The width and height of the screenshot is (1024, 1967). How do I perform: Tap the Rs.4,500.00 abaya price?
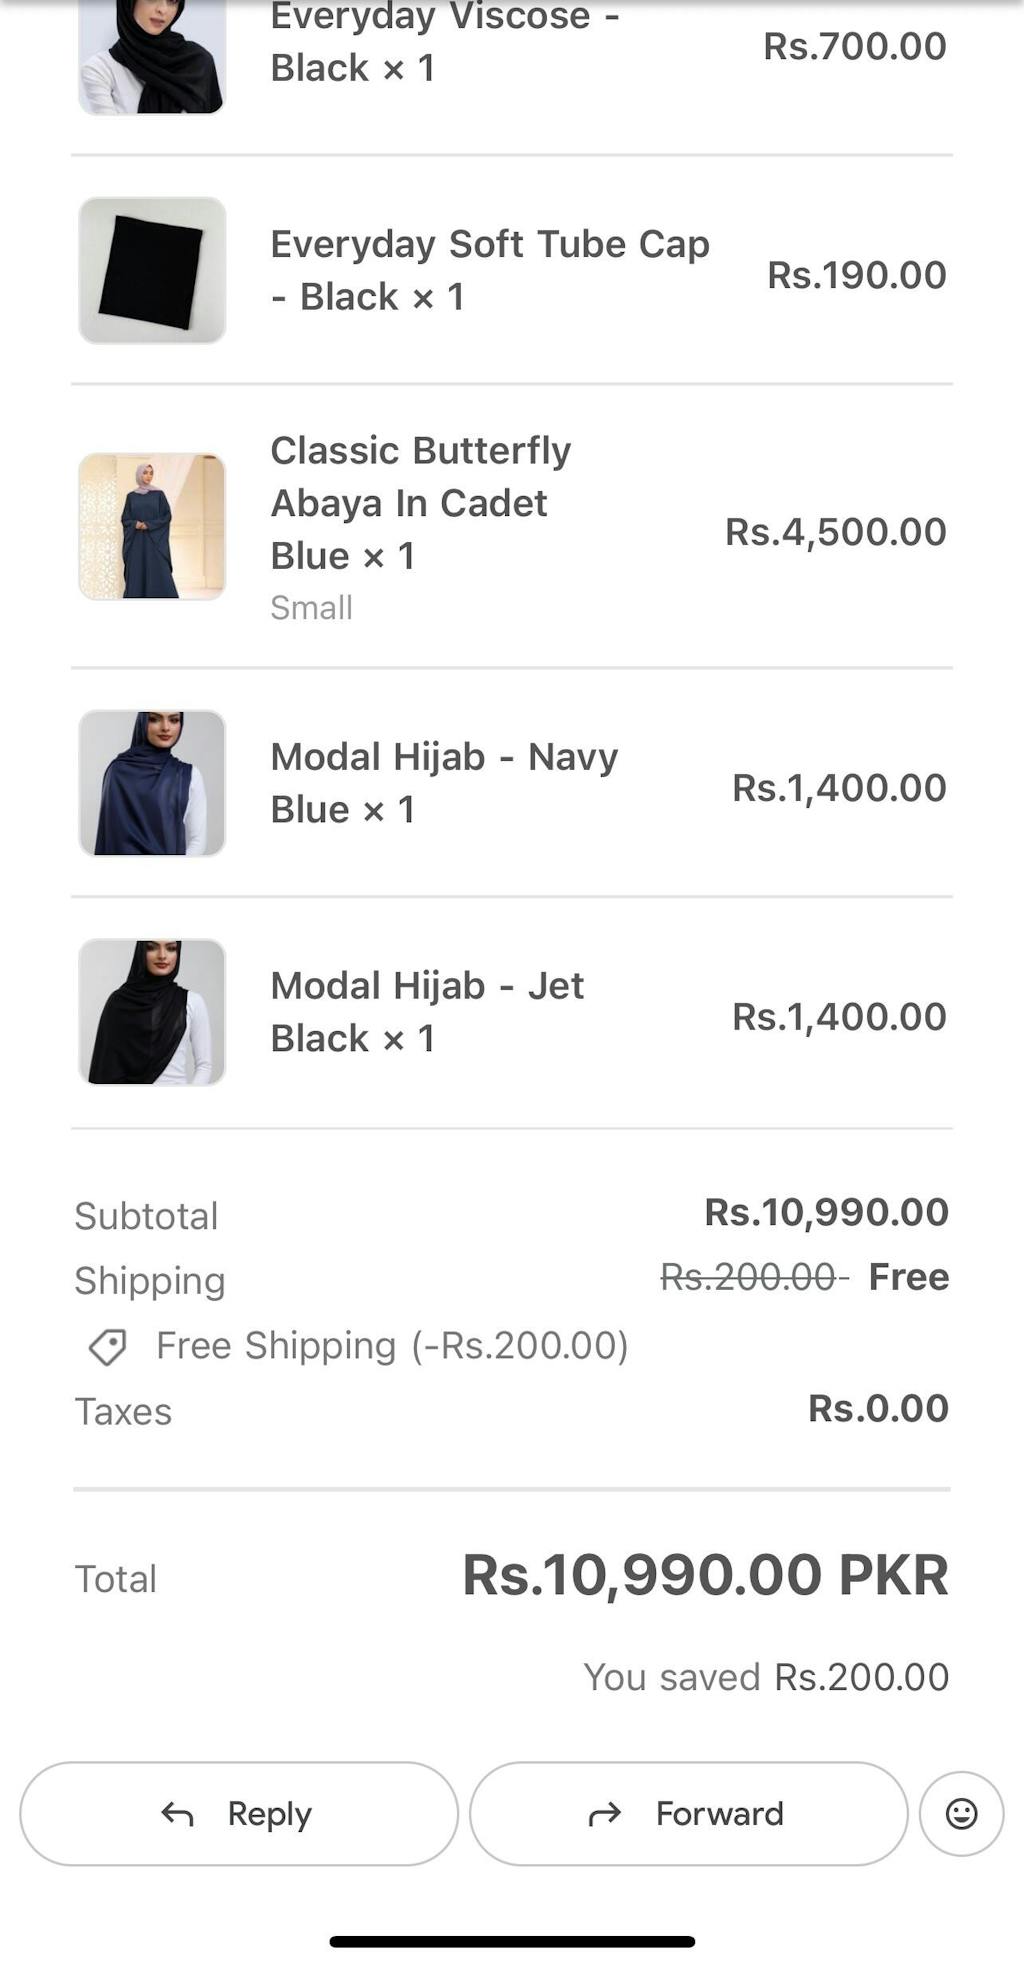click(835, 532)
